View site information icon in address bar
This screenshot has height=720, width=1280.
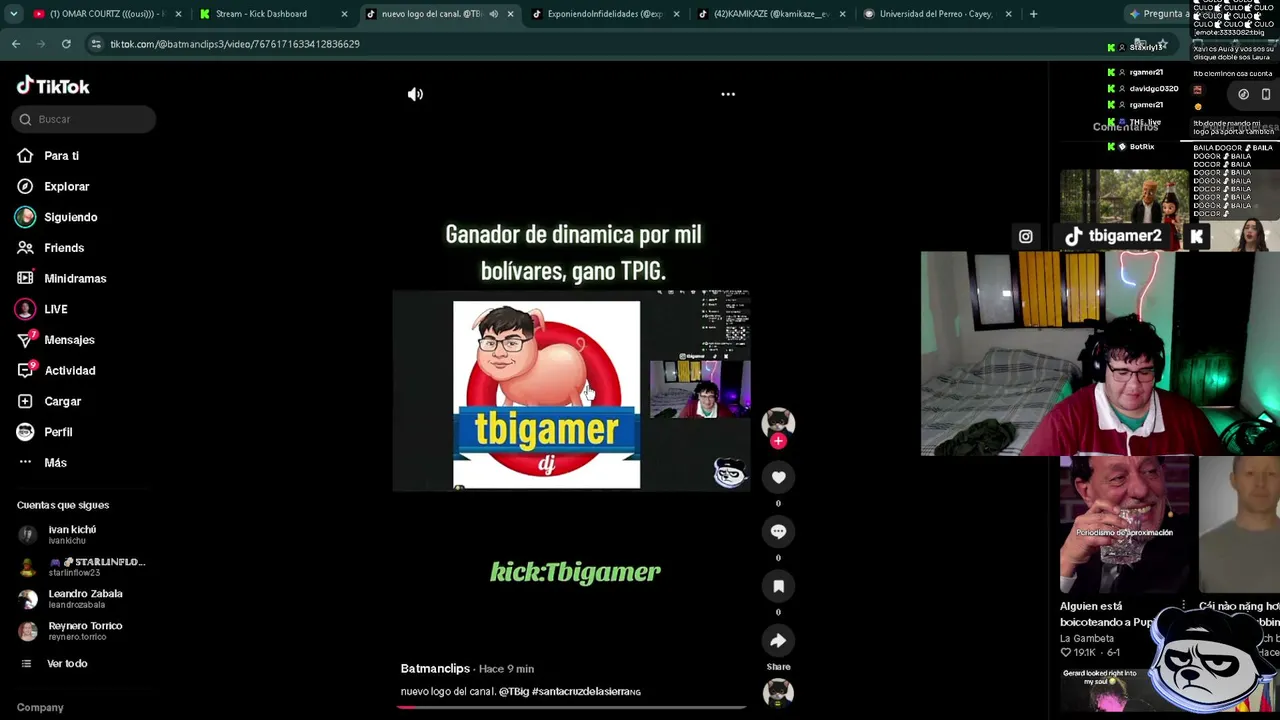[x=96, y=44]
